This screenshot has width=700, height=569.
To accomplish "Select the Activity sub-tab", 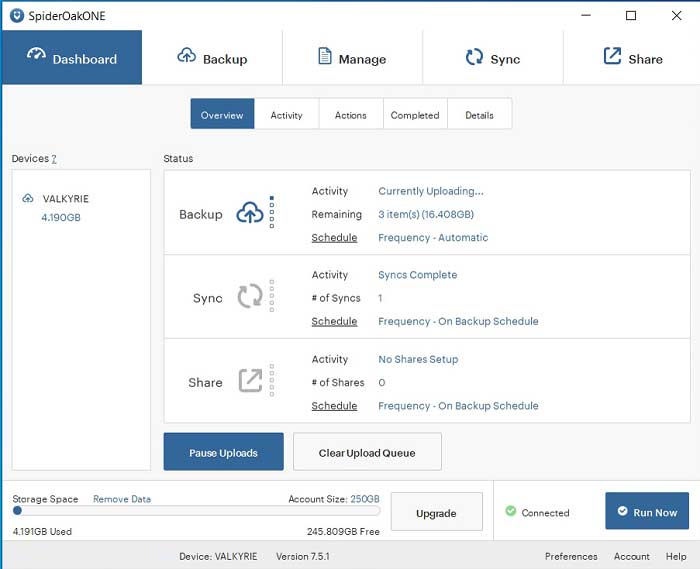I will click(x=286, y=115).
